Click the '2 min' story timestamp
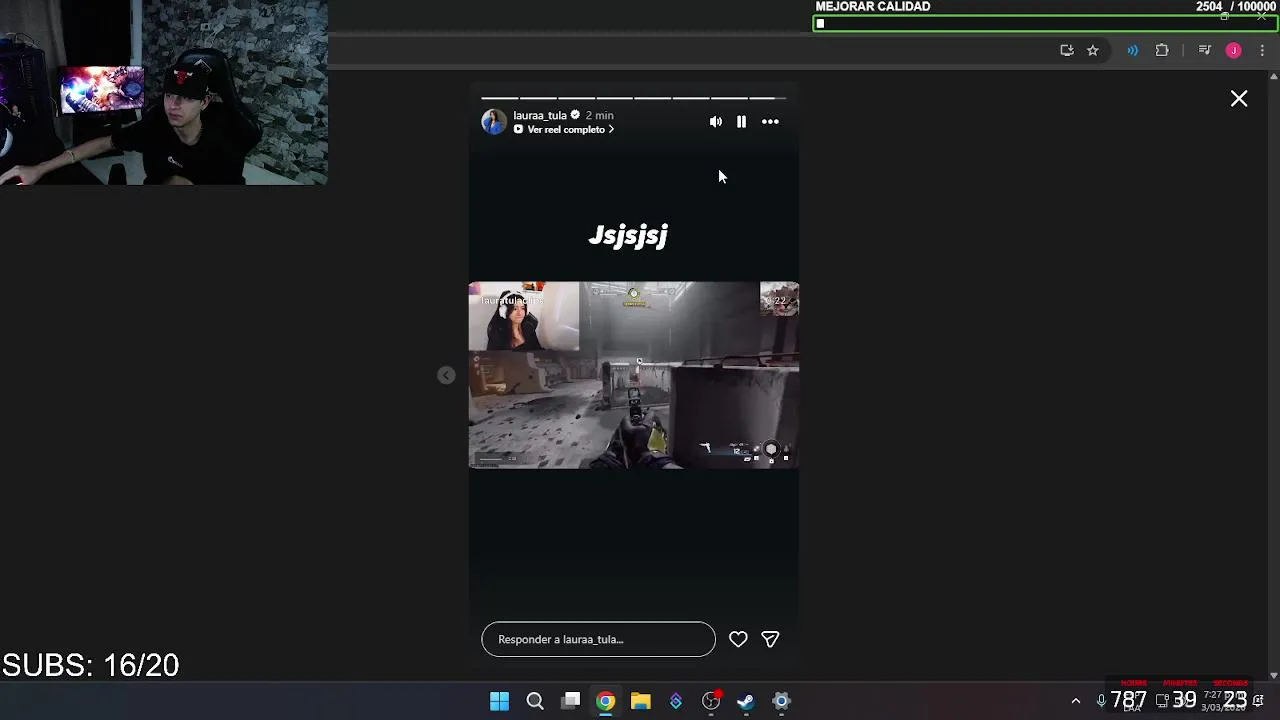Image resolution: width=1280 pixels, height=720 pixels. [x=599, y=115]
